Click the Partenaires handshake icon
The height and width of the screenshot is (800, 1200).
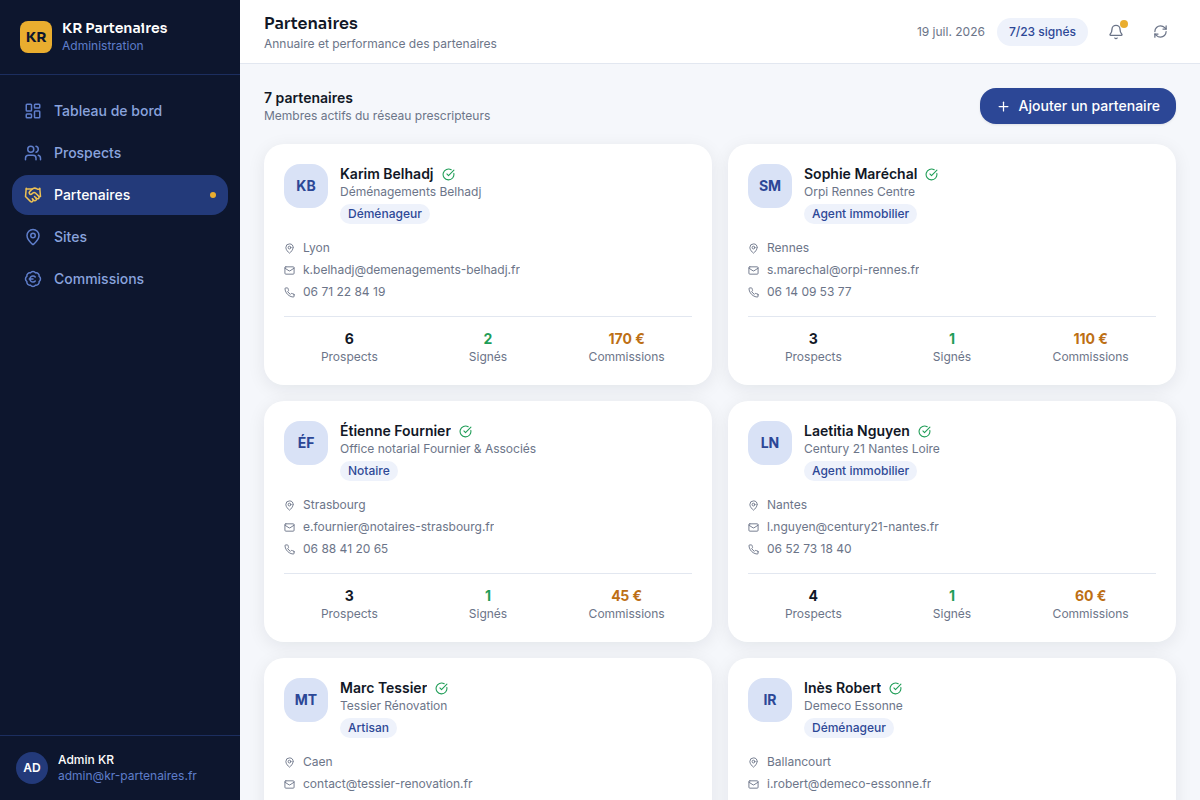pyautogui.click(x=33, y=195)
